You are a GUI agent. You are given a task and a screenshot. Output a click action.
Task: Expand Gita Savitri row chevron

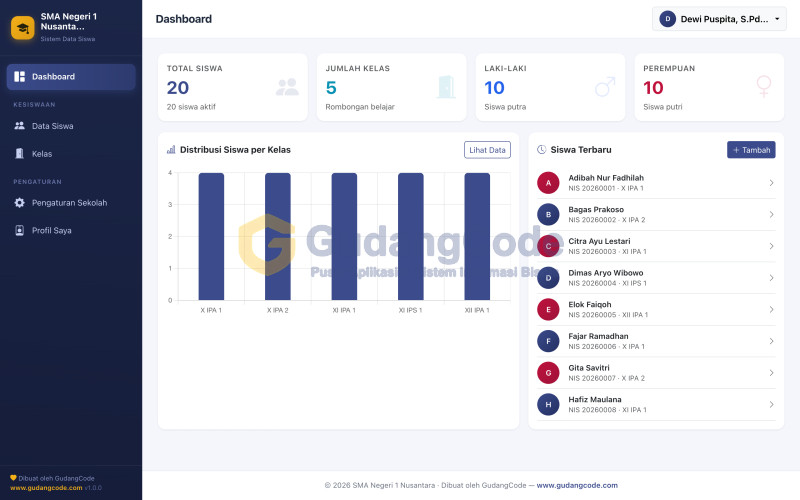click(x=771, y=372)
